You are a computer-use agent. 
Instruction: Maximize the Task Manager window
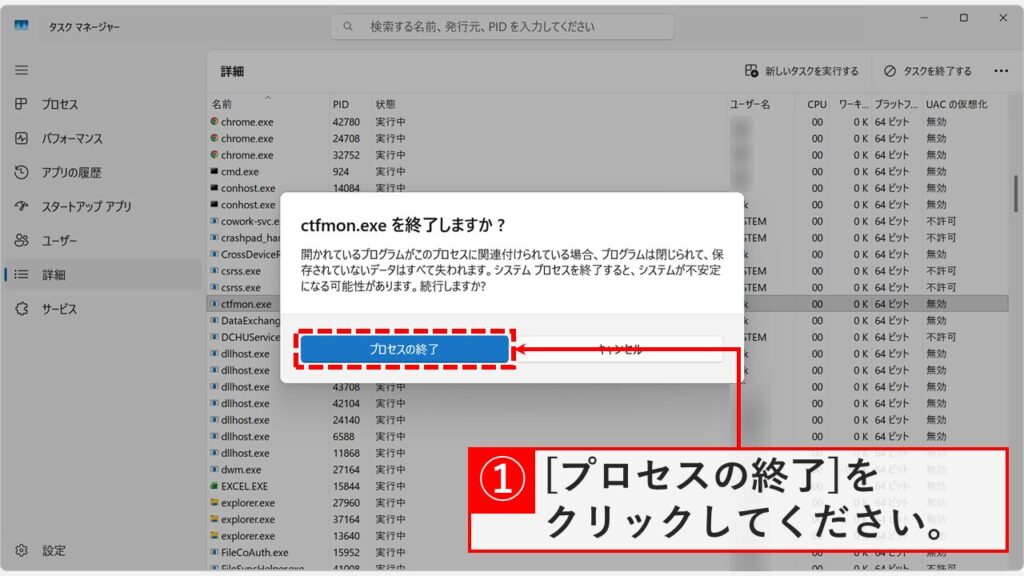click(964, 18)
